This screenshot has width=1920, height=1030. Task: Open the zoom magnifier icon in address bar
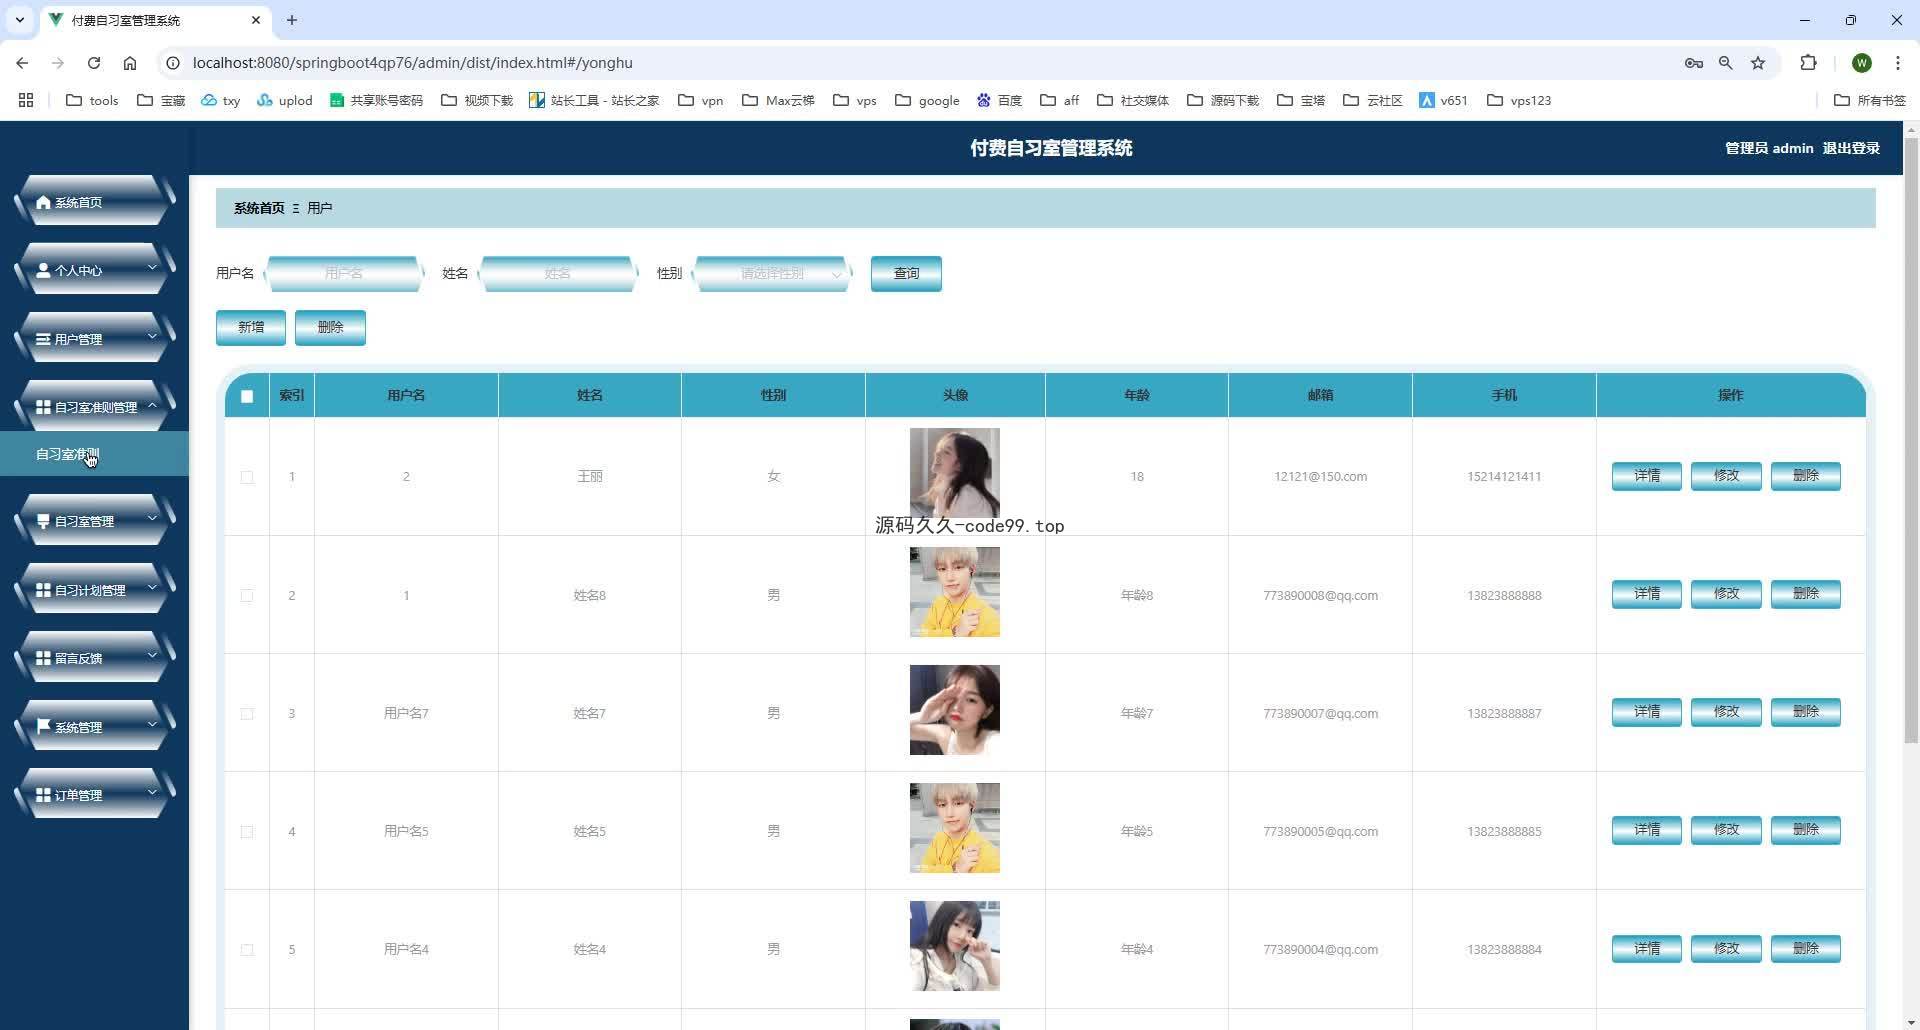click(x=1726, y=63)
